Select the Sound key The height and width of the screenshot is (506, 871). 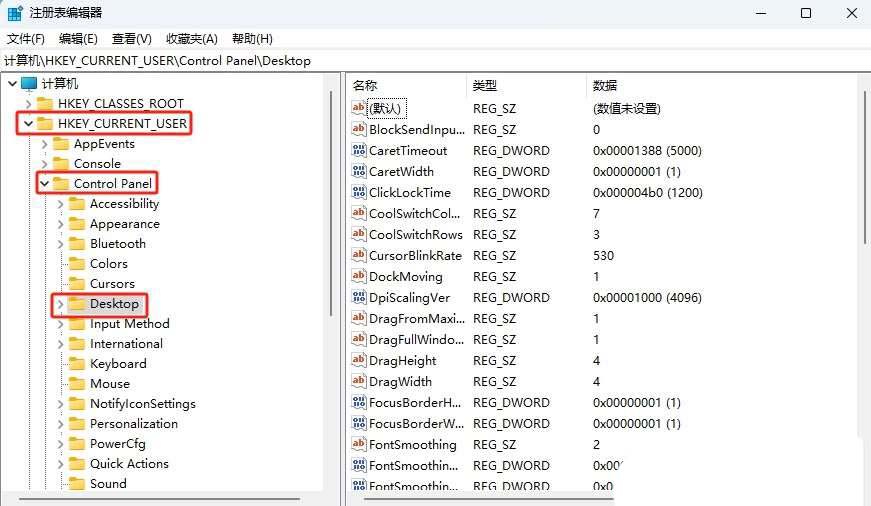(108, 484)
